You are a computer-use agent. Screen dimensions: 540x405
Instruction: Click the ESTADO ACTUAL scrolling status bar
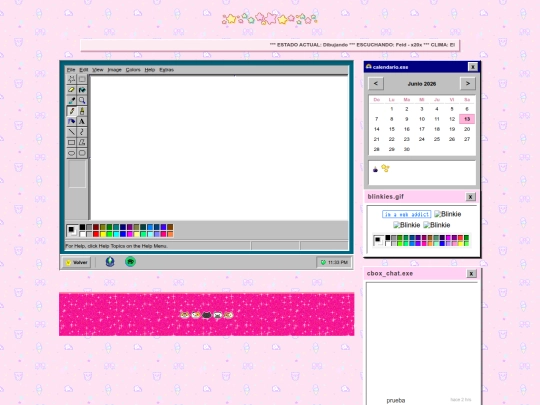coord(270,45)
